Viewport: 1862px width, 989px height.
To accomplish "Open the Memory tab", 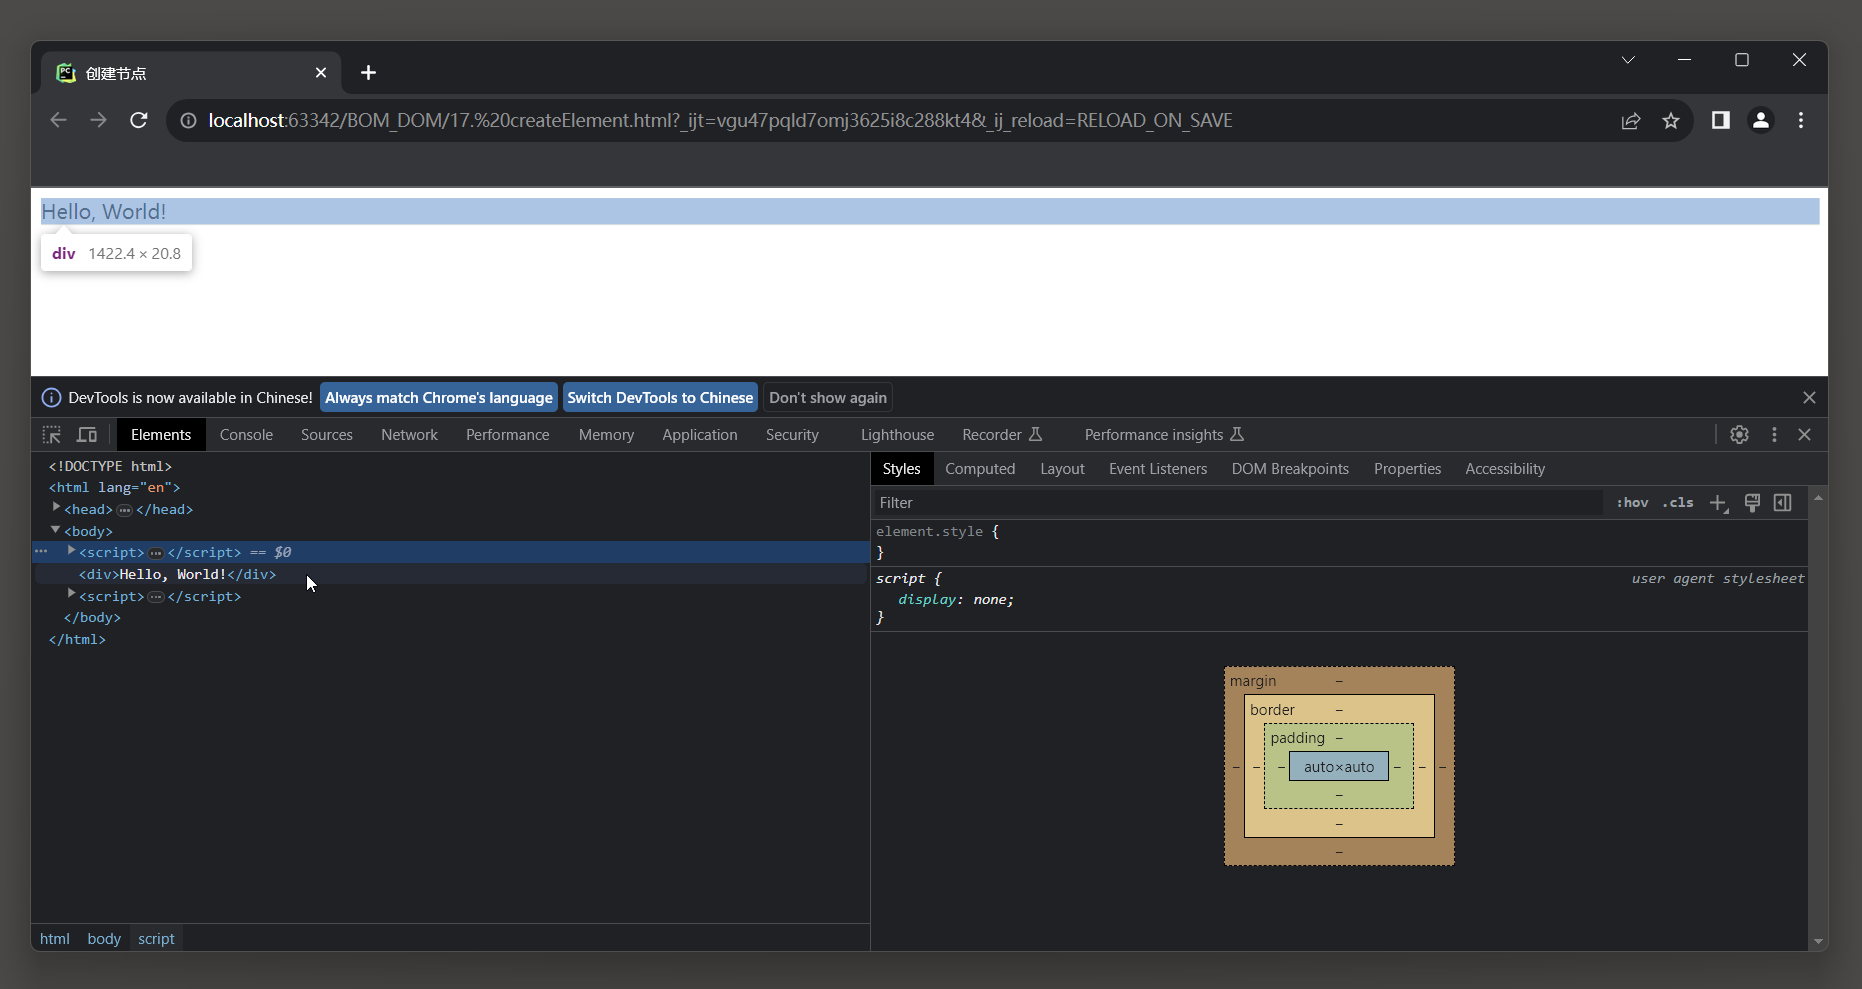I will tap(606, 435).
